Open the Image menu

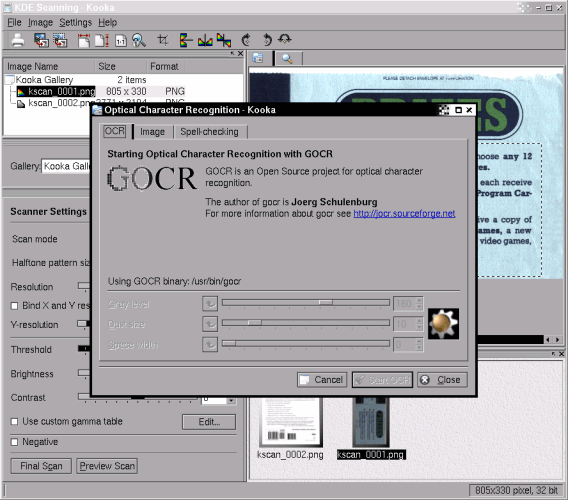[x=41, y=22]
